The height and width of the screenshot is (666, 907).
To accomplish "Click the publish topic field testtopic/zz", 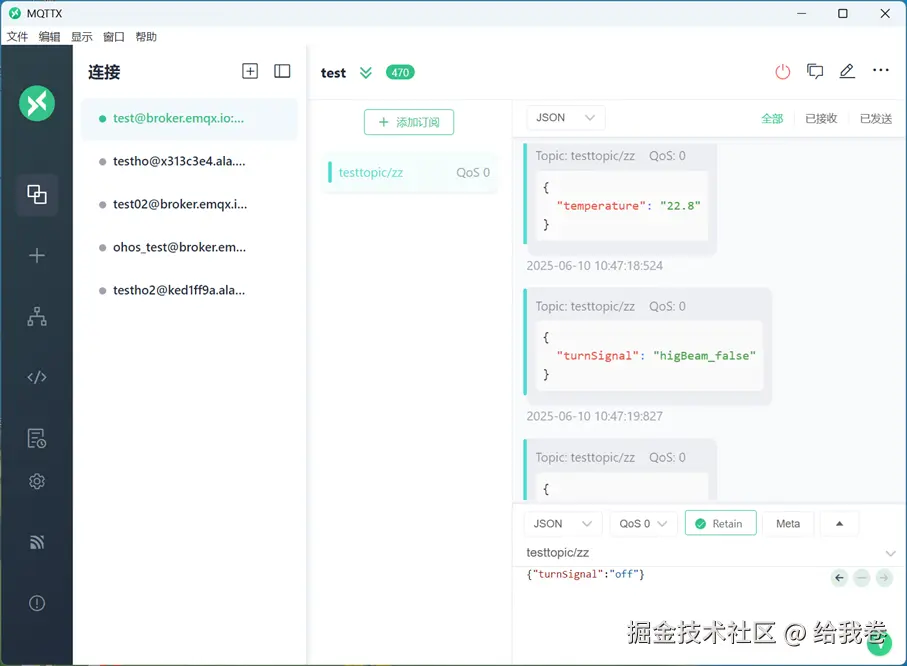I will coord(700,553).
